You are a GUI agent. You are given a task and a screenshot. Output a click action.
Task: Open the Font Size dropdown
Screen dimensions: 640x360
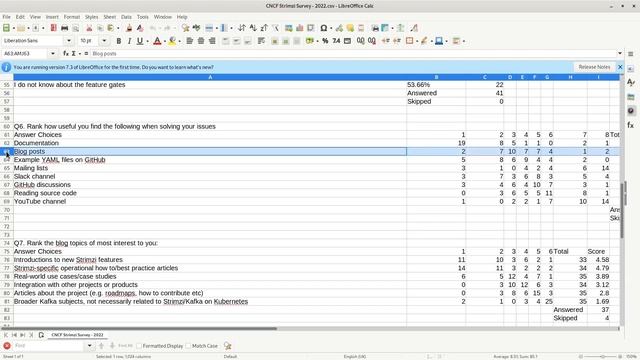tap(104, 41)
